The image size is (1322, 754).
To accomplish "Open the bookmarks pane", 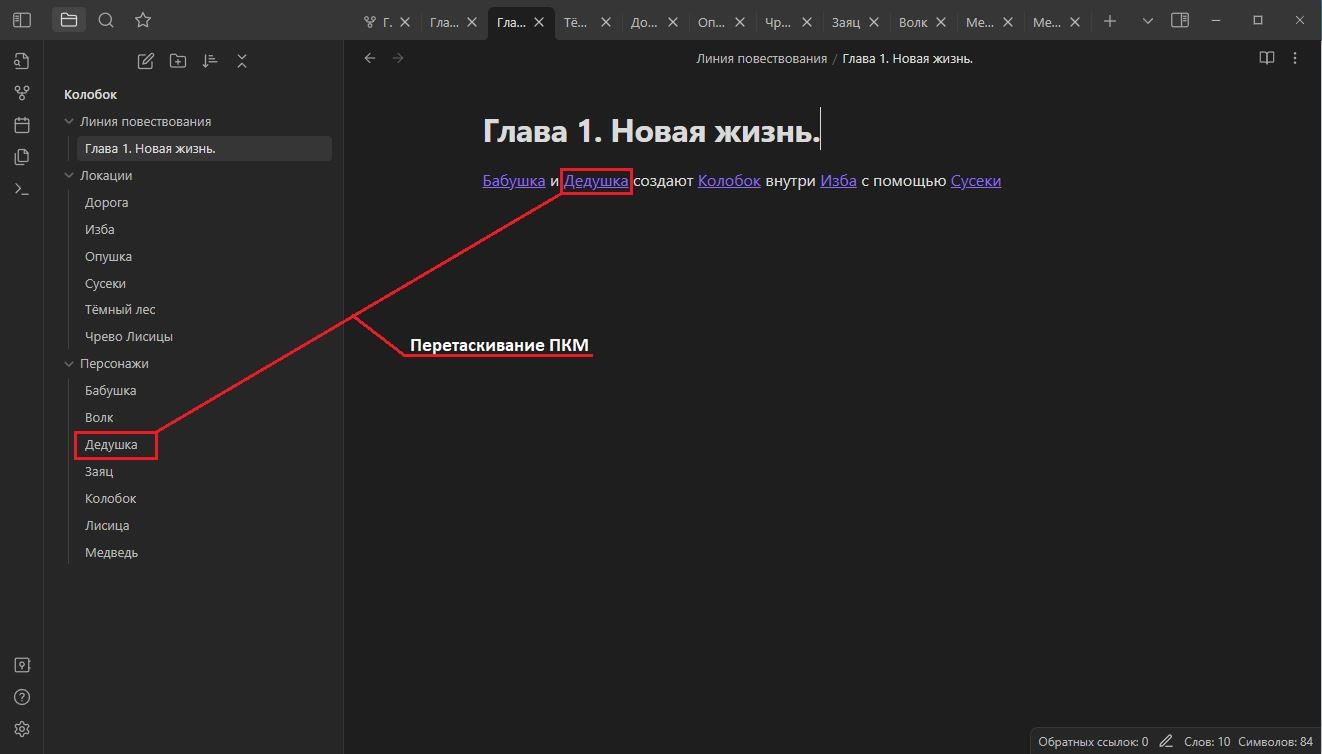I will tap(143, 20).
